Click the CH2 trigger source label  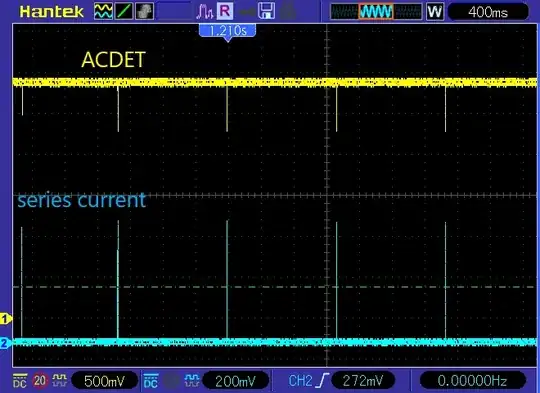(x=300, y=381)
